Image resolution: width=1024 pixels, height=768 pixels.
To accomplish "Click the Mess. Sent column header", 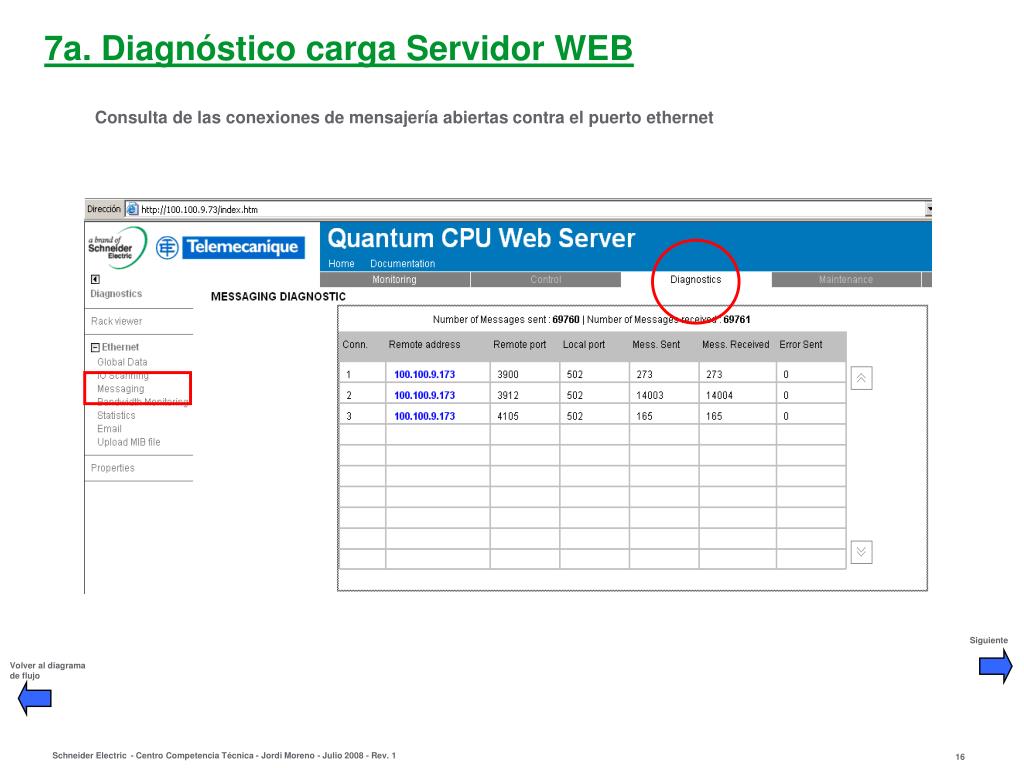I will 656,345.
